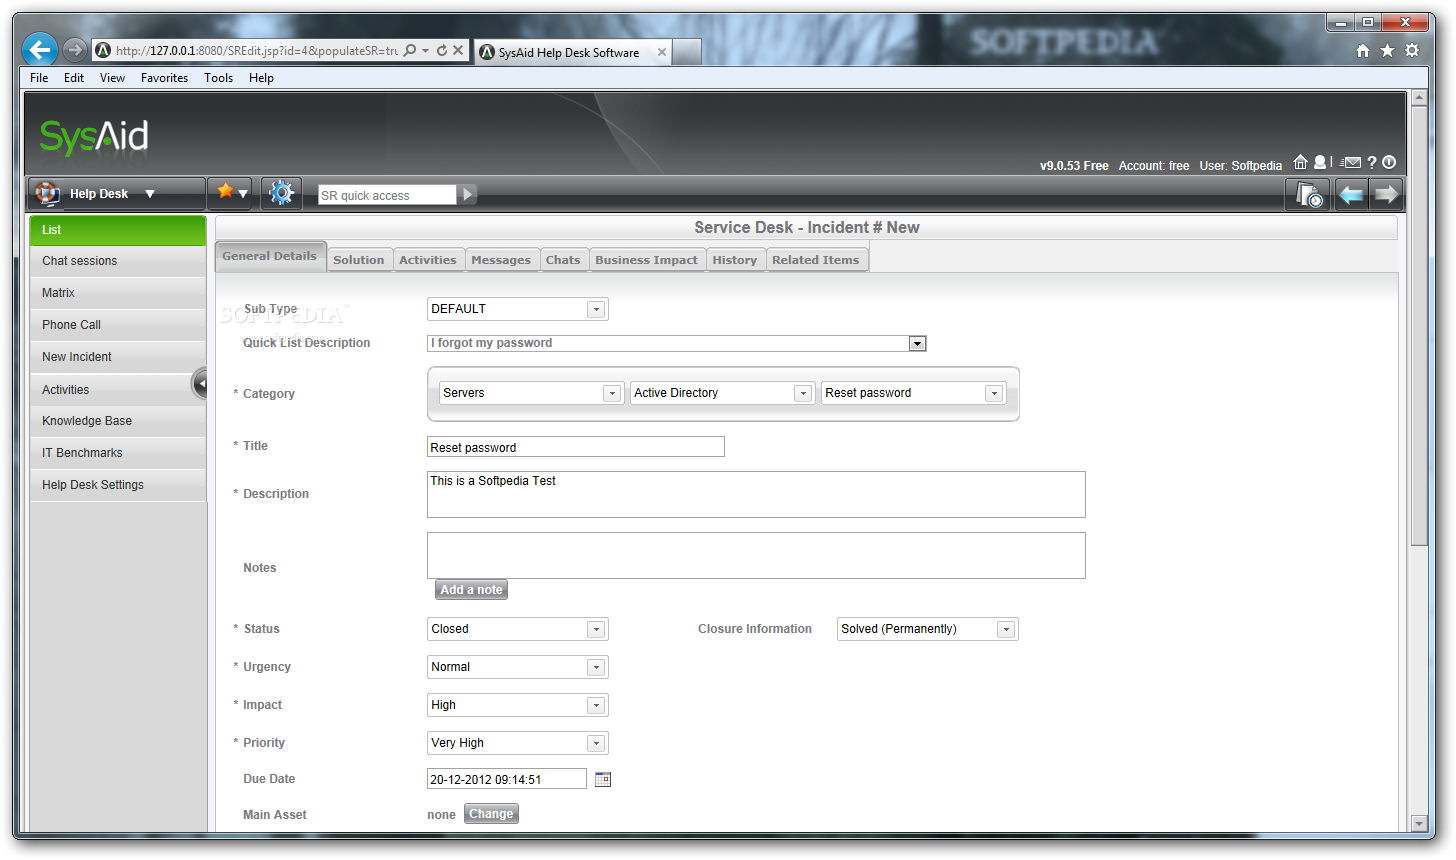
Task: Open the address bar search icon
Action: (x=410, y=50)
